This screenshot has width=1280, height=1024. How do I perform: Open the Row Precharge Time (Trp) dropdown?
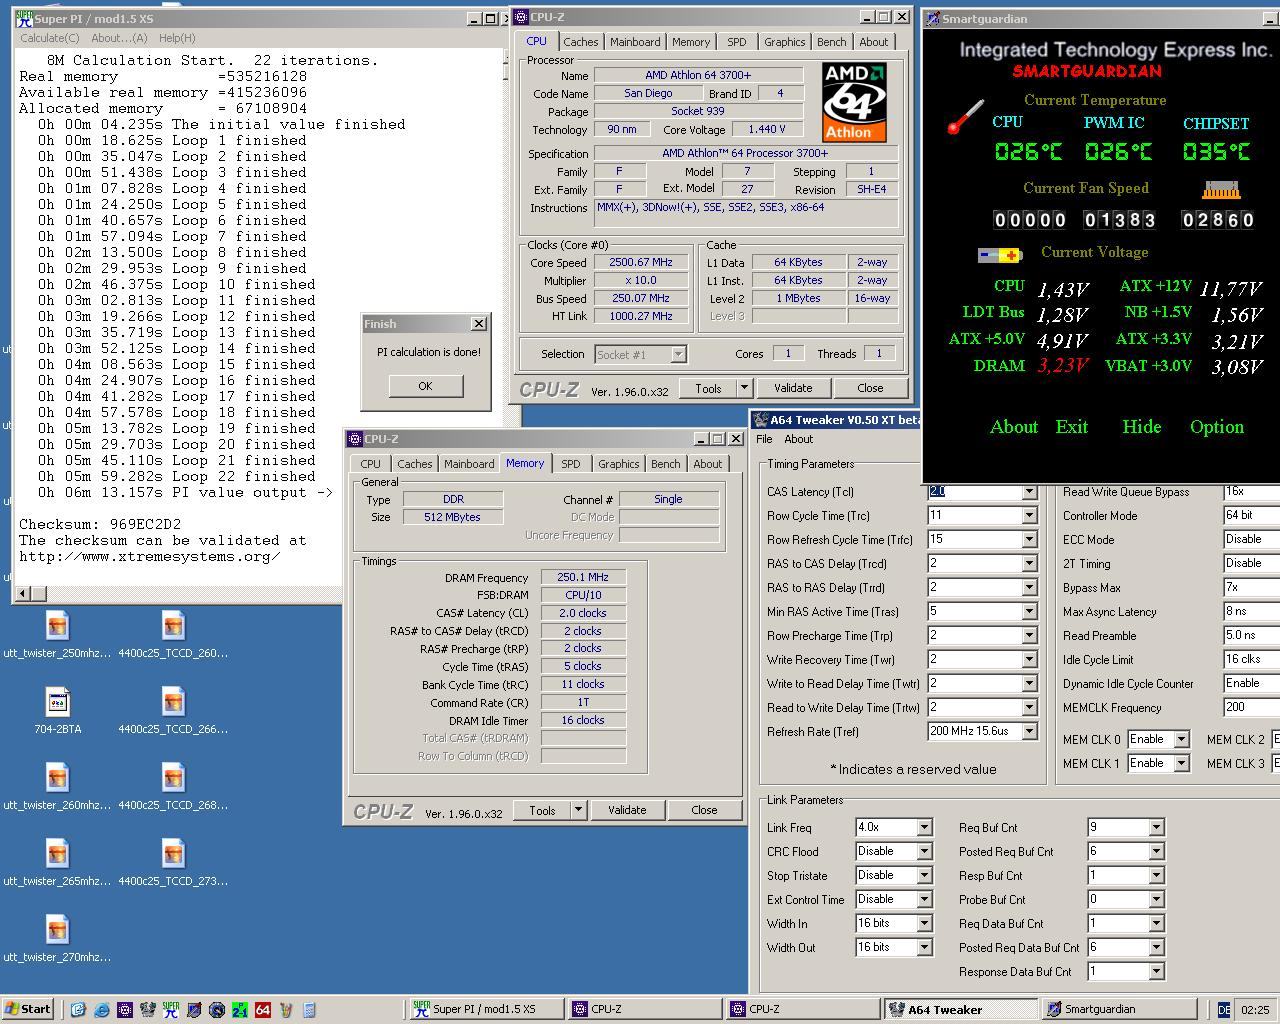click(1028, 636)
